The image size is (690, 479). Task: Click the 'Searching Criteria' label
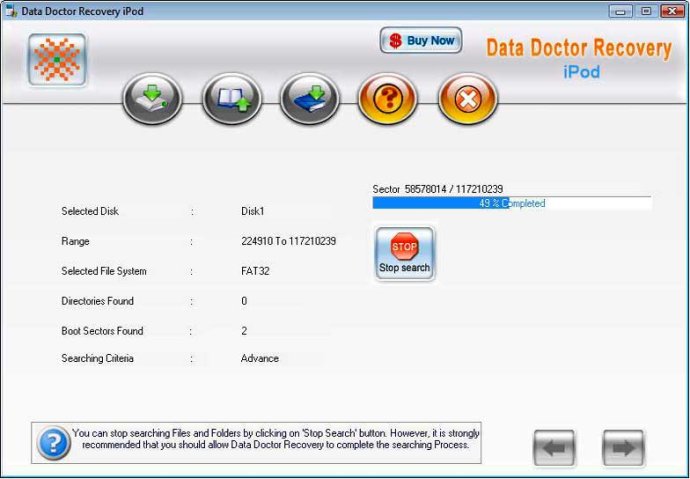(x=97, y=358)
